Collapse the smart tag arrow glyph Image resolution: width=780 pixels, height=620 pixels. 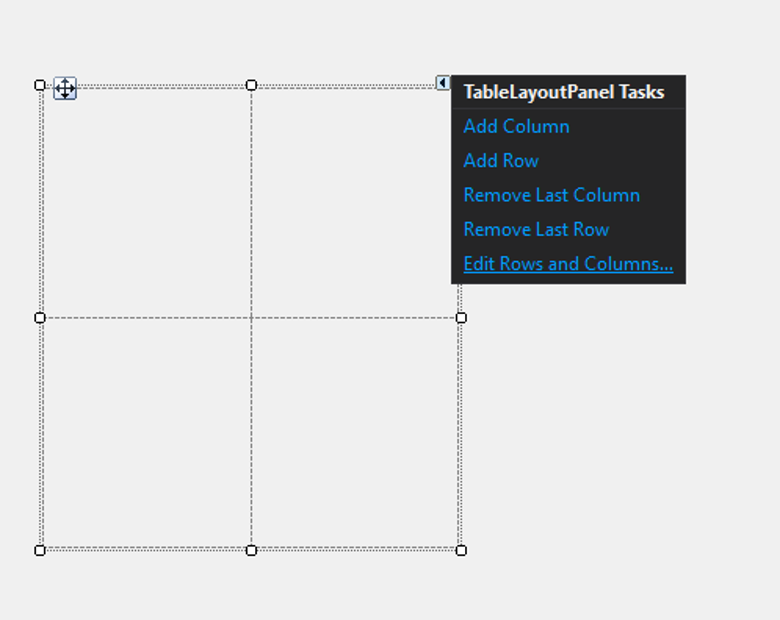[x=443, y=83]
